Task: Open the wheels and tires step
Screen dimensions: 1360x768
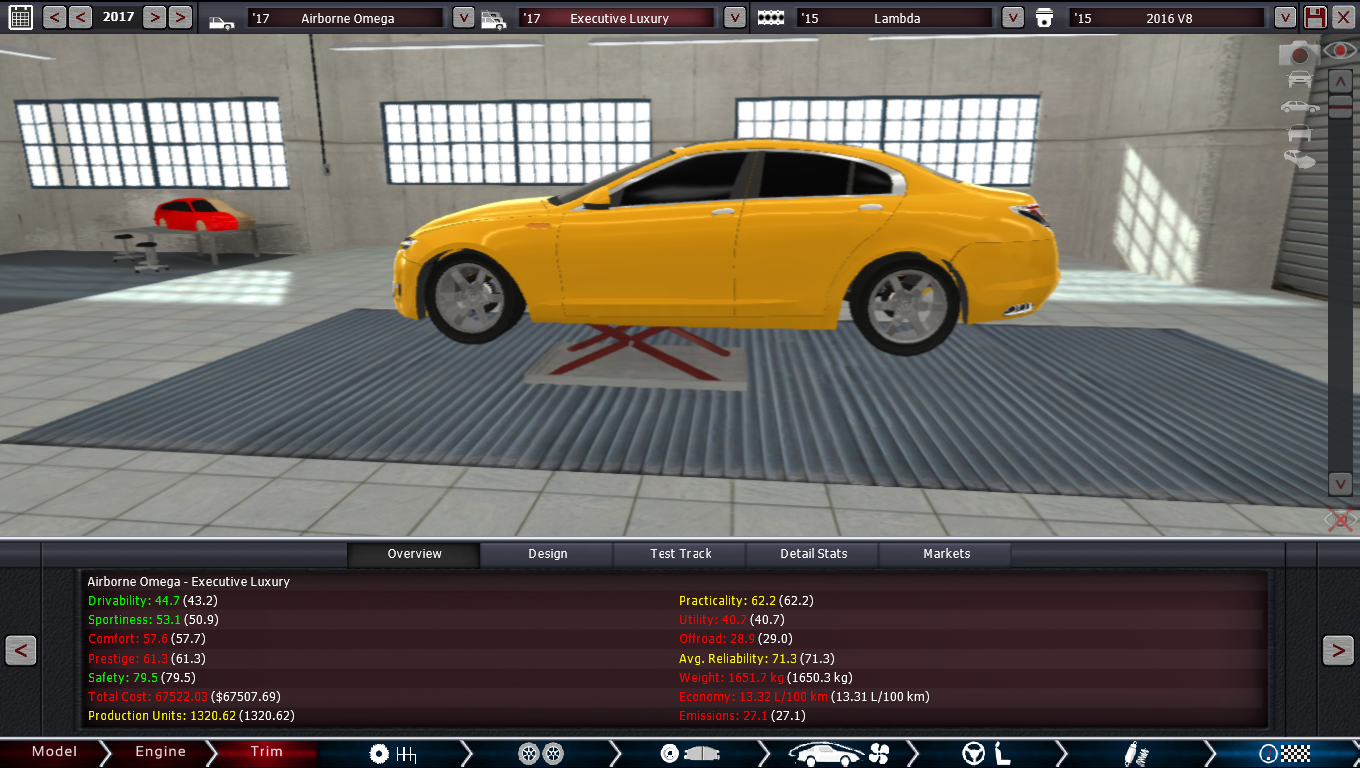Action: coord(541,753)
